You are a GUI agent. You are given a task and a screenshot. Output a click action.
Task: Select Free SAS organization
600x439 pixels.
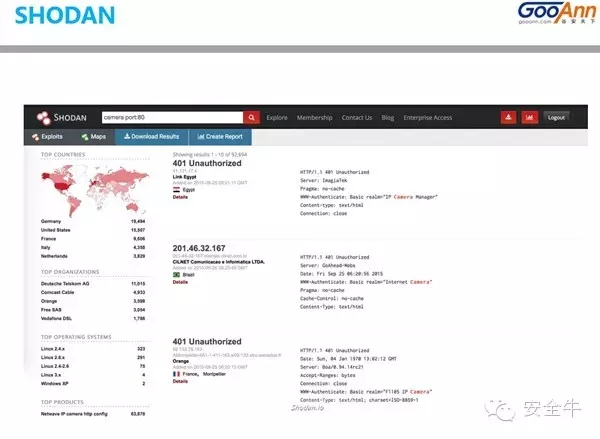tap(93, 310)
